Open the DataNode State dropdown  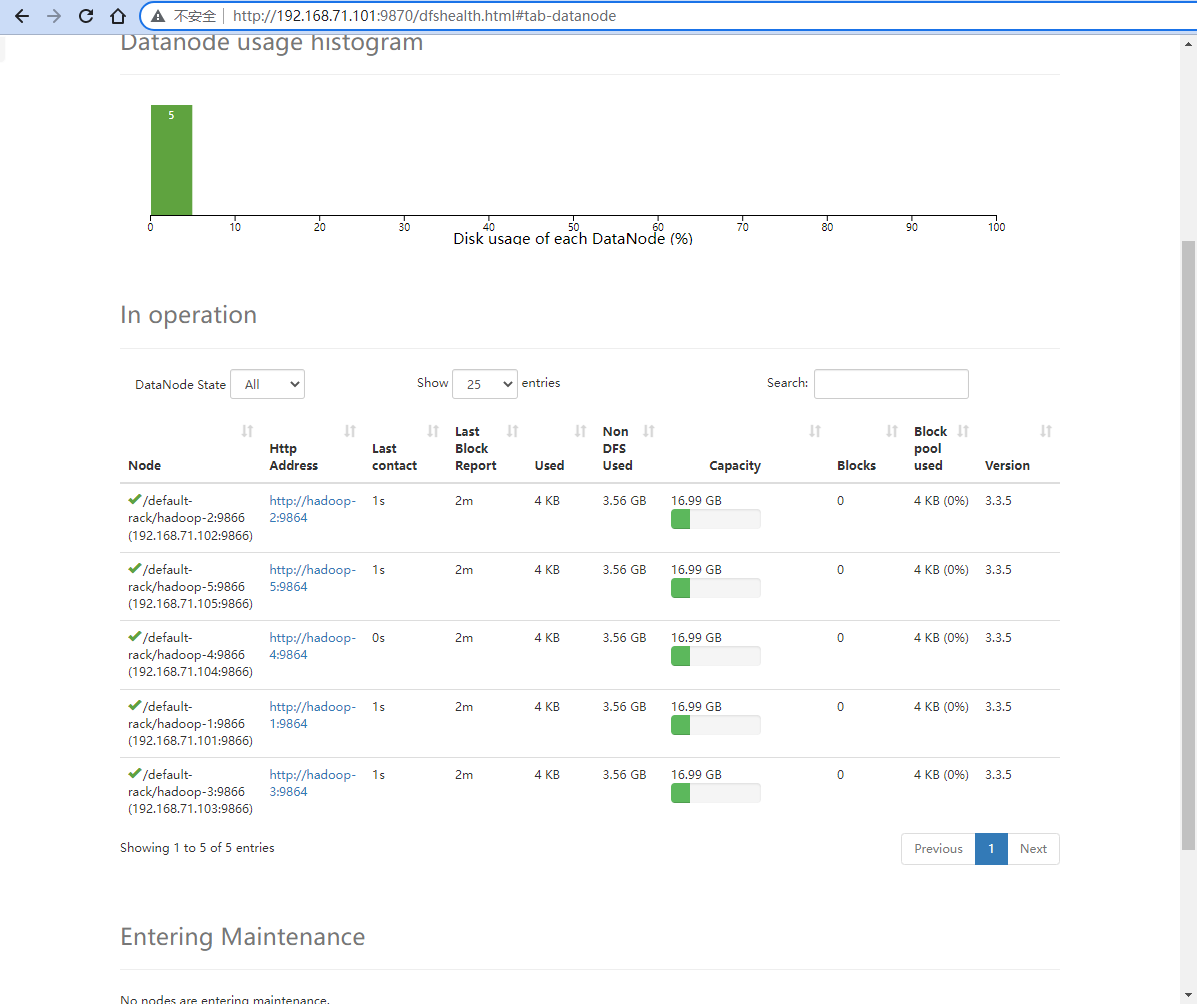click(267, 385)
